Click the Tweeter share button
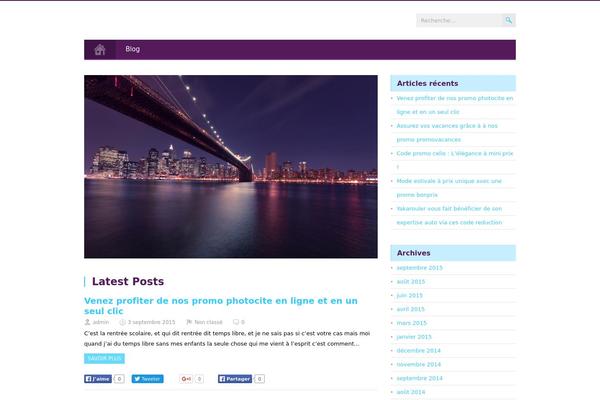This screenshot has height=400, width=600. click(148, 379)
